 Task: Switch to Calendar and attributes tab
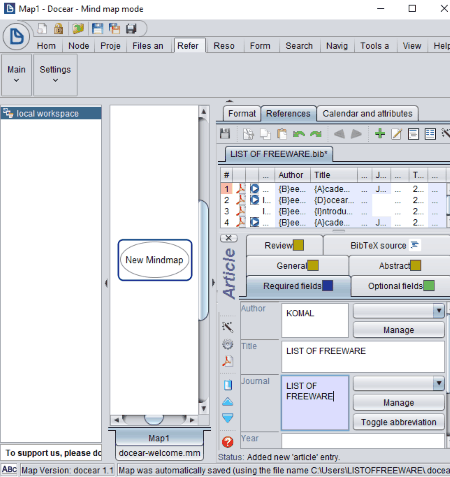pos(367,114)
